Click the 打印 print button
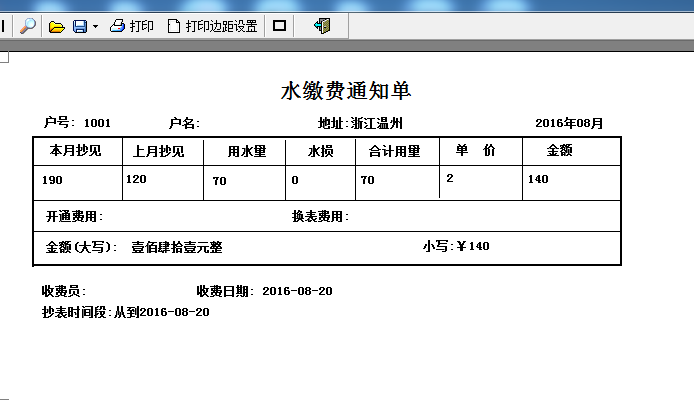The image size is (694, 400). (x=132, y=26)
